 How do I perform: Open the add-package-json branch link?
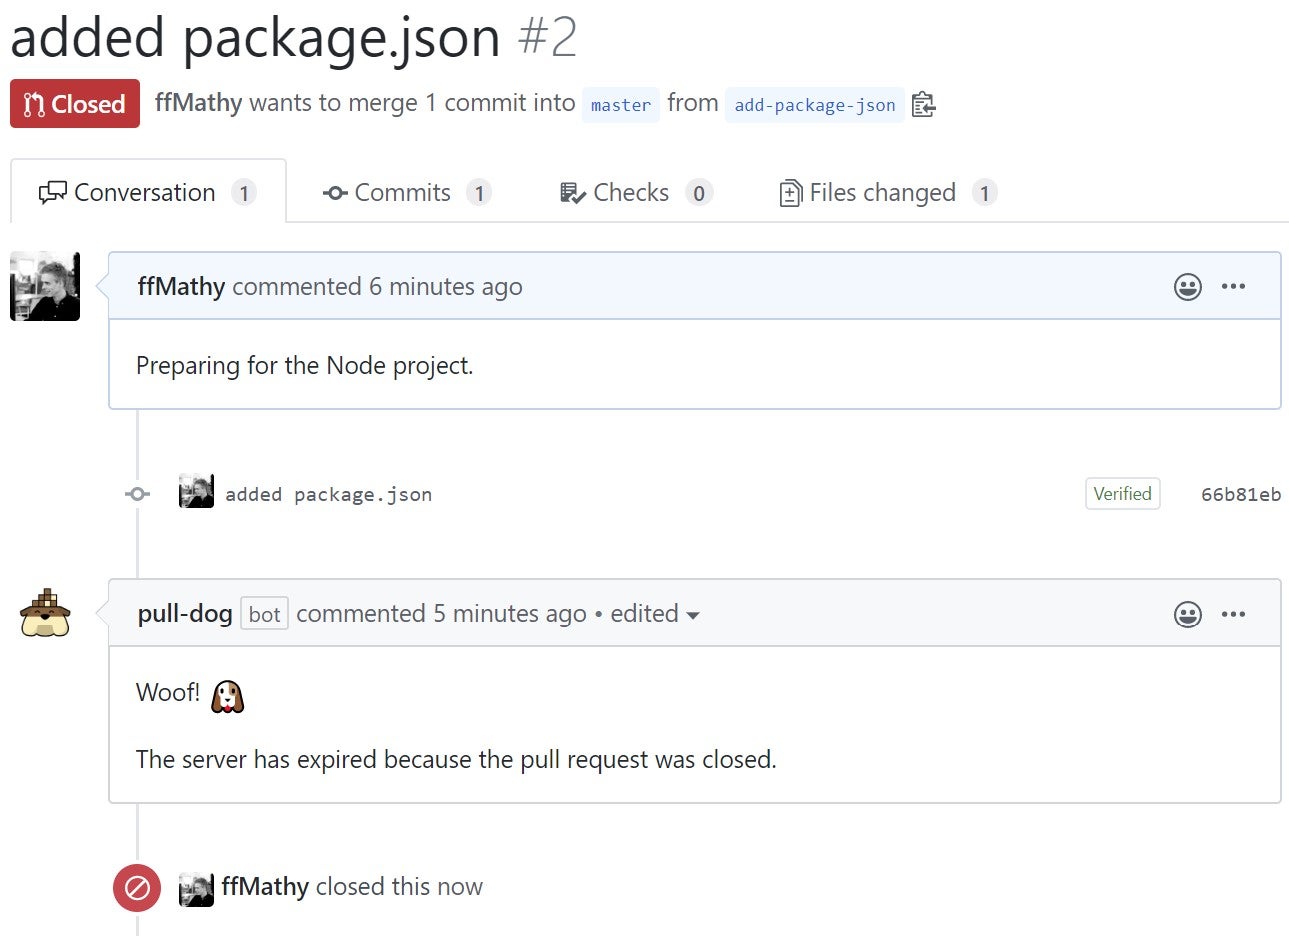pyautogui.click(x=814, y=105)
